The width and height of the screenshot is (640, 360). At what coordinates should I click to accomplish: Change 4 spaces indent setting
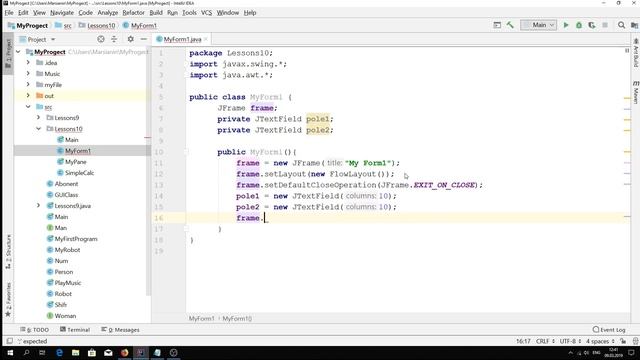[600, 341]
